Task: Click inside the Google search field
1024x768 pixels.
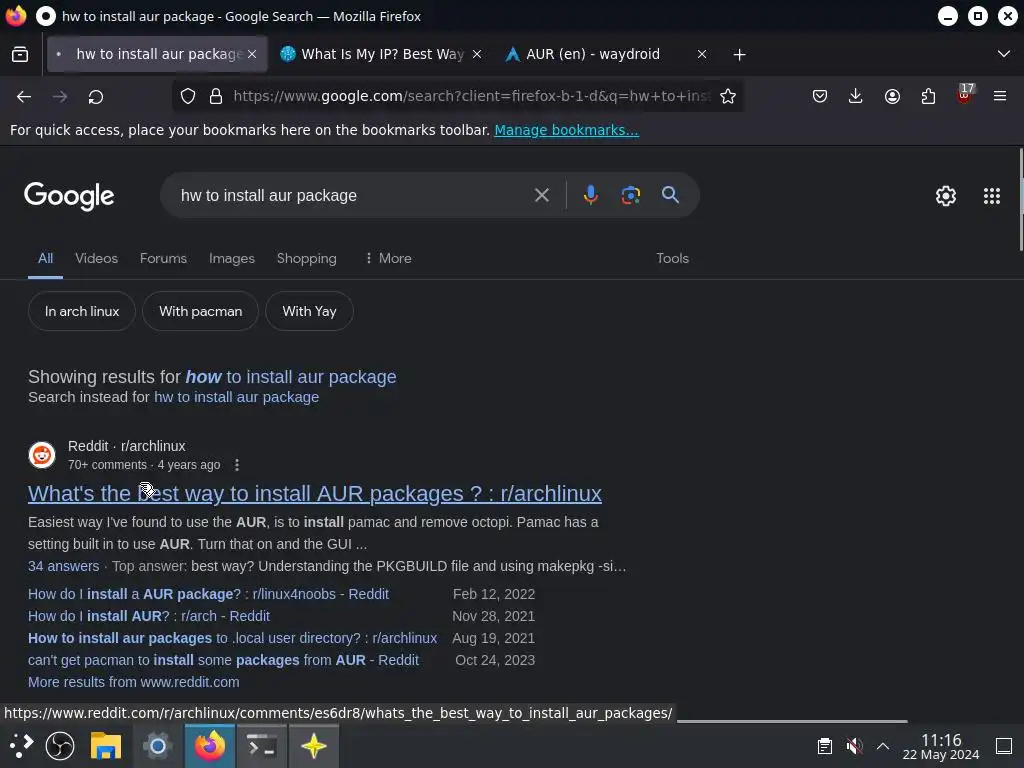Action: click(353, 195)
